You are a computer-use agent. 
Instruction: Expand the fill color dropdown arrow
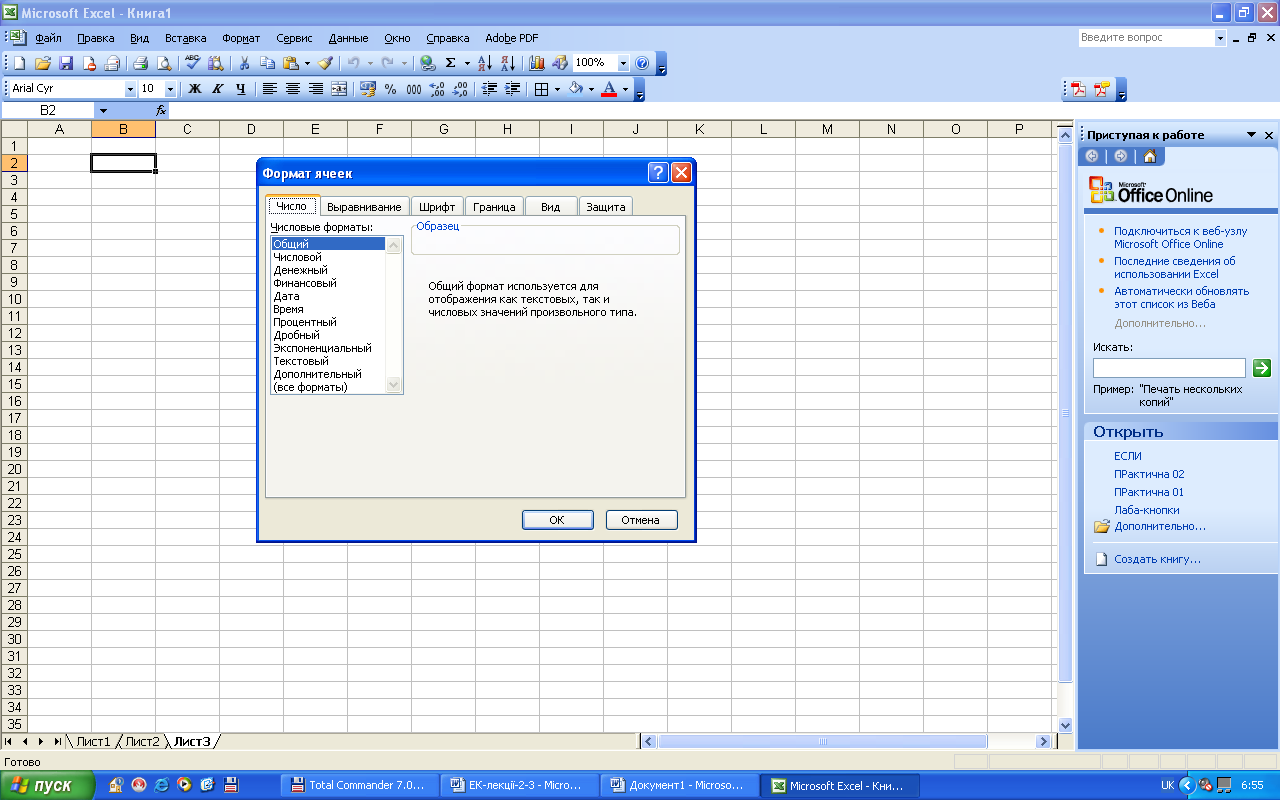591,89
